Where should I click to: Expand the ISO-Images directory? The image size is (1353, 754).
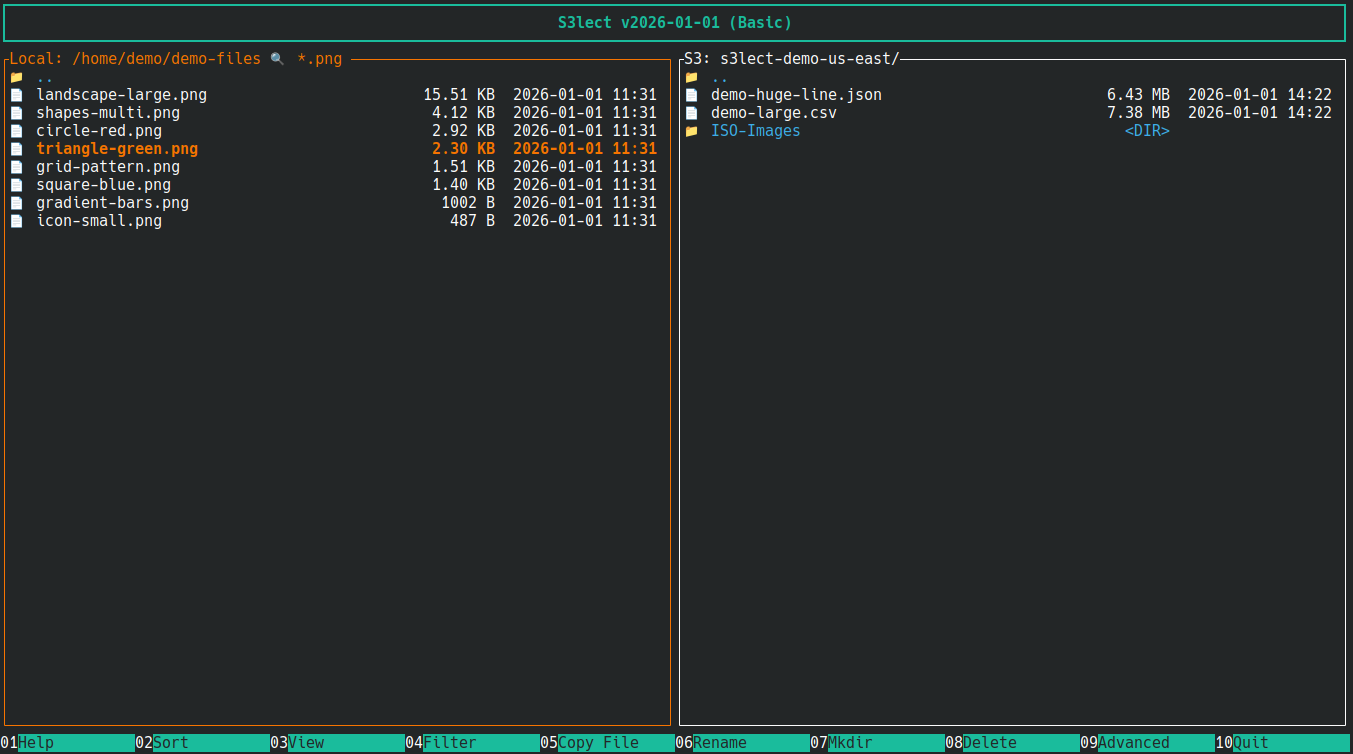[x=755, y=130]
